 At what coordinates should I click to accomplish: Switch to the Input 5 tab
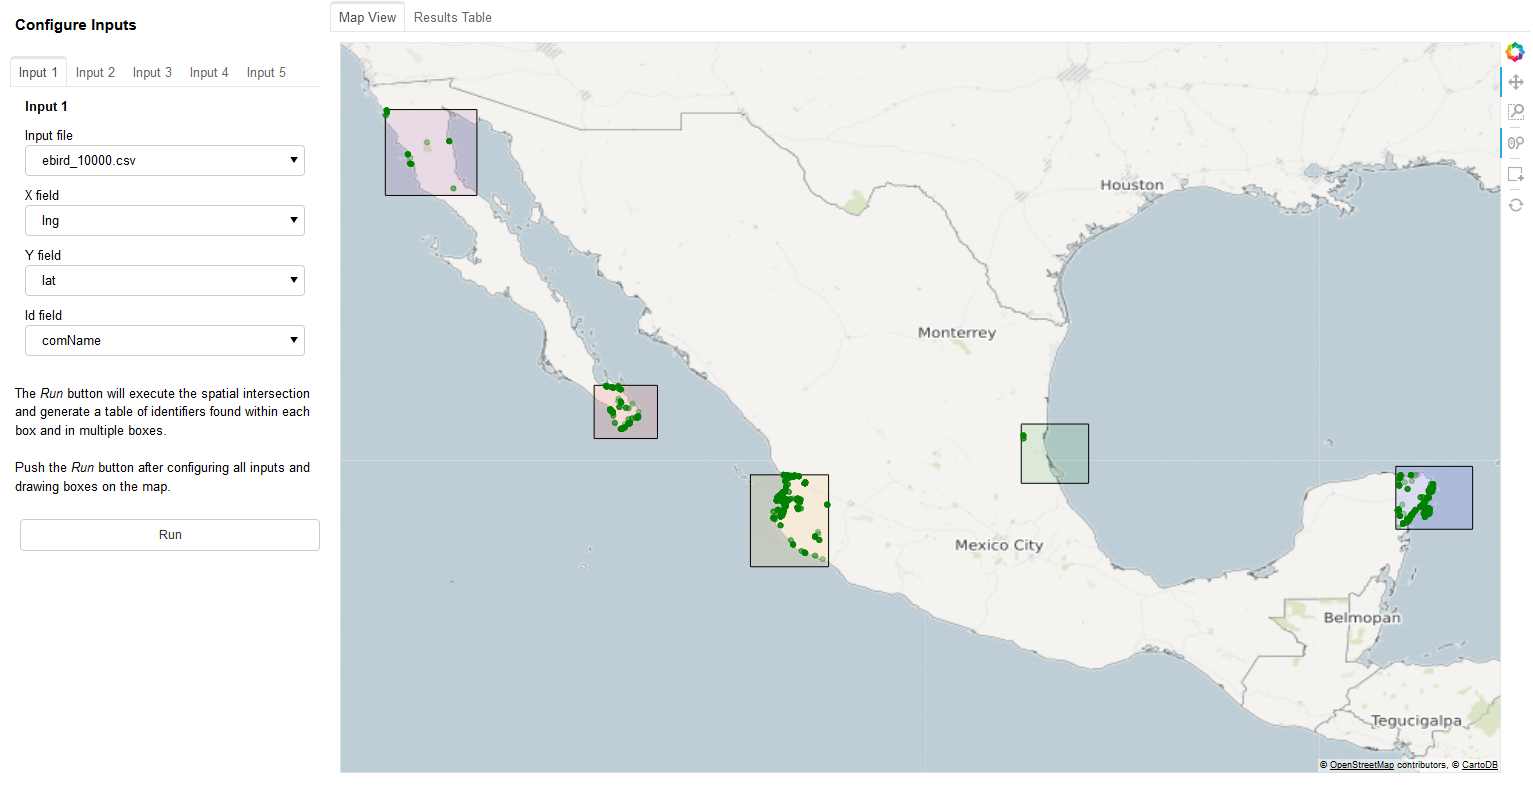pos(266,72)
